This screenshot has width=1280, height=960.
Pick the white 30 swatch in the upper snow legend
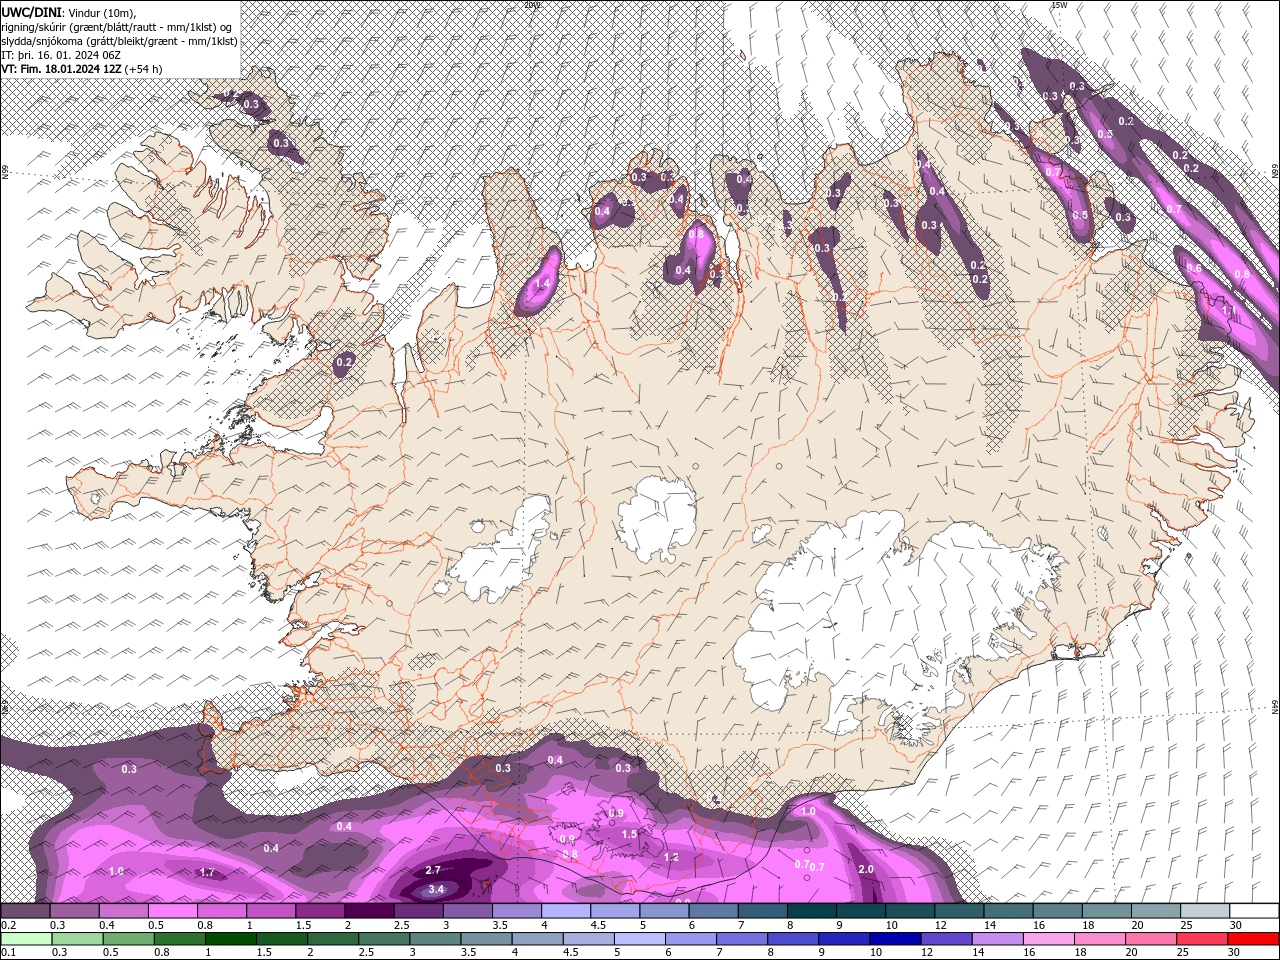pyautogui.click(x=1254, y=911)
